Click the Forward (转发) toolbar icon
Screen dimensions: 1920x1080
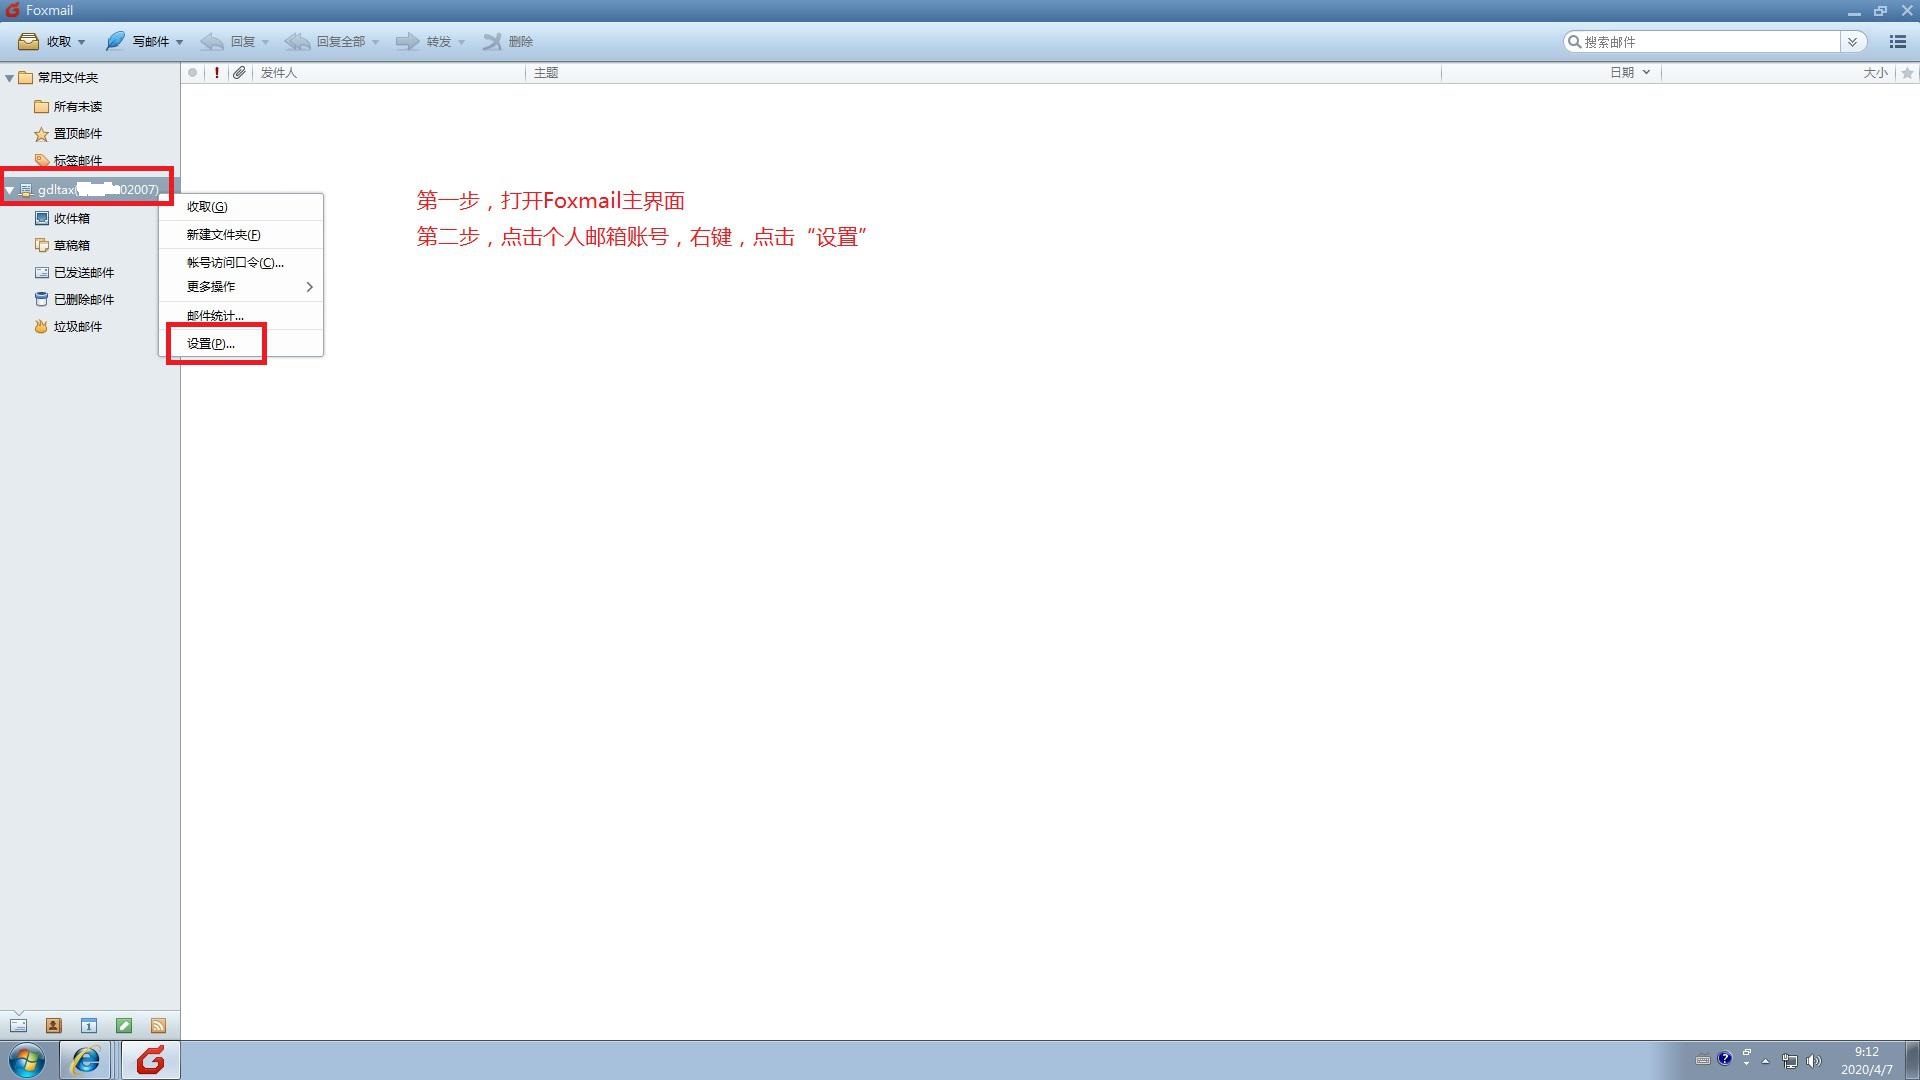(407, 42)
